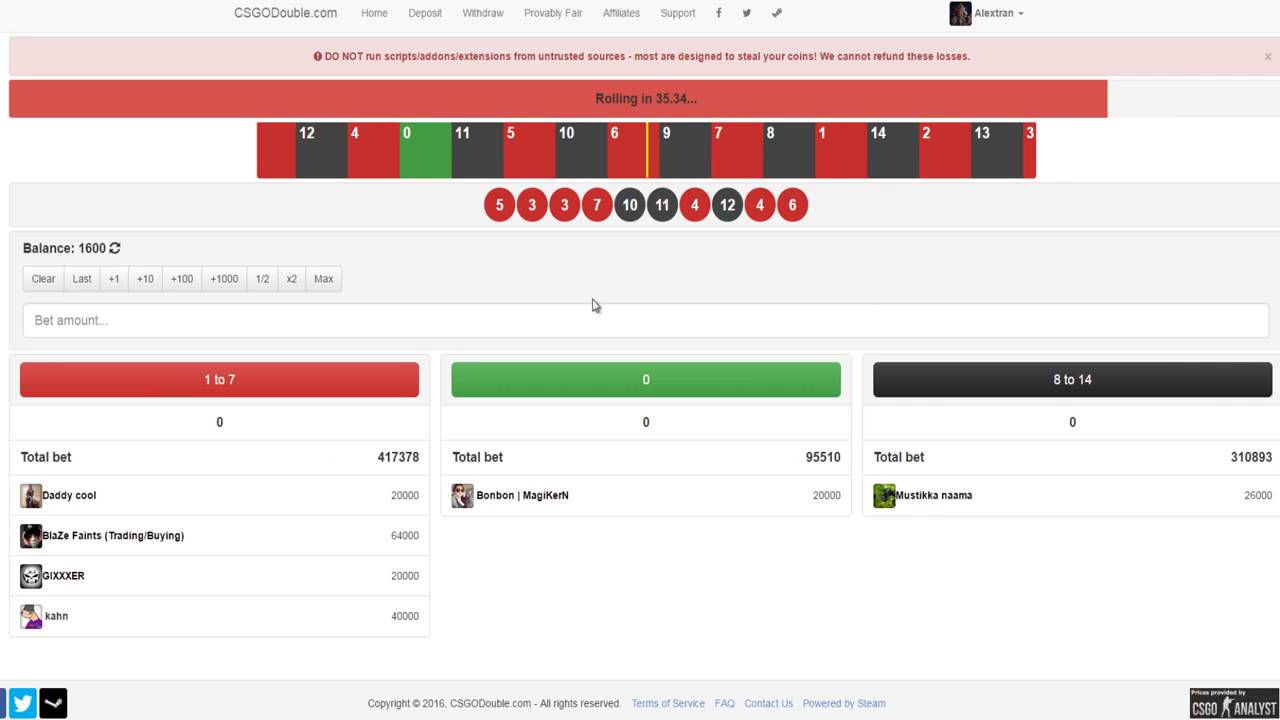This screenshot has height=720, width=1280.
Task: Click the Balance: 1600 label
Action: click(x=64, y=248)
